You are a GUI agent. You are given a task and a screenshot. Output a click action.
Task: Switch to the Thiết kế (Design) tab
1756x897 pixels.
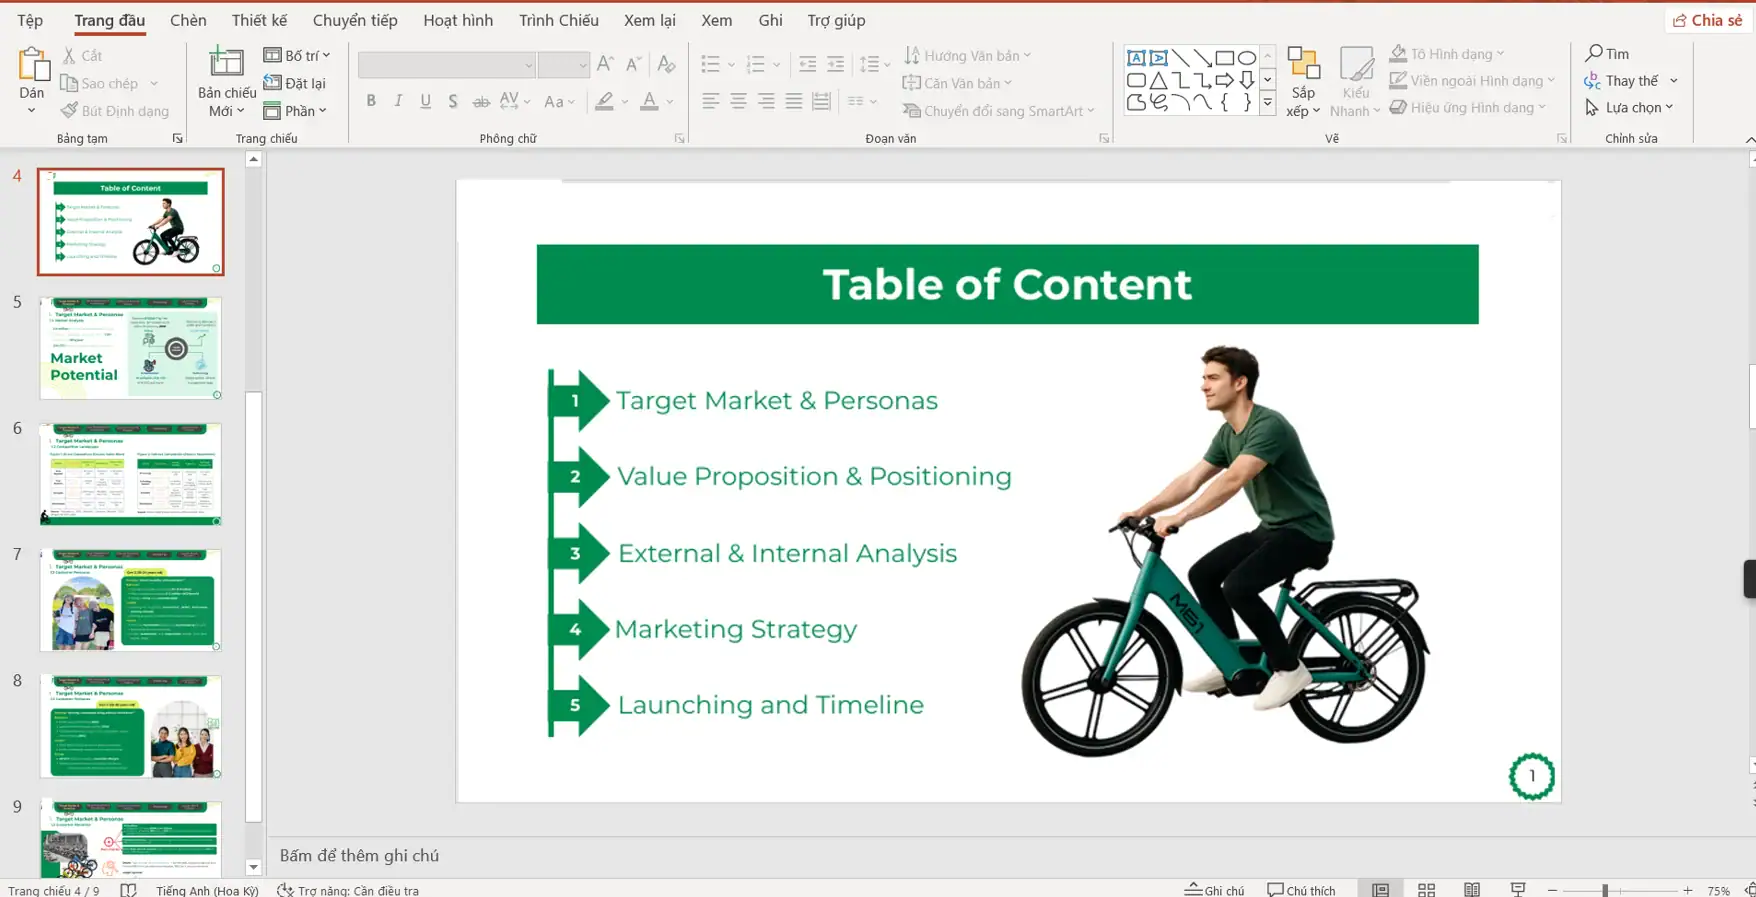[259, 20]
